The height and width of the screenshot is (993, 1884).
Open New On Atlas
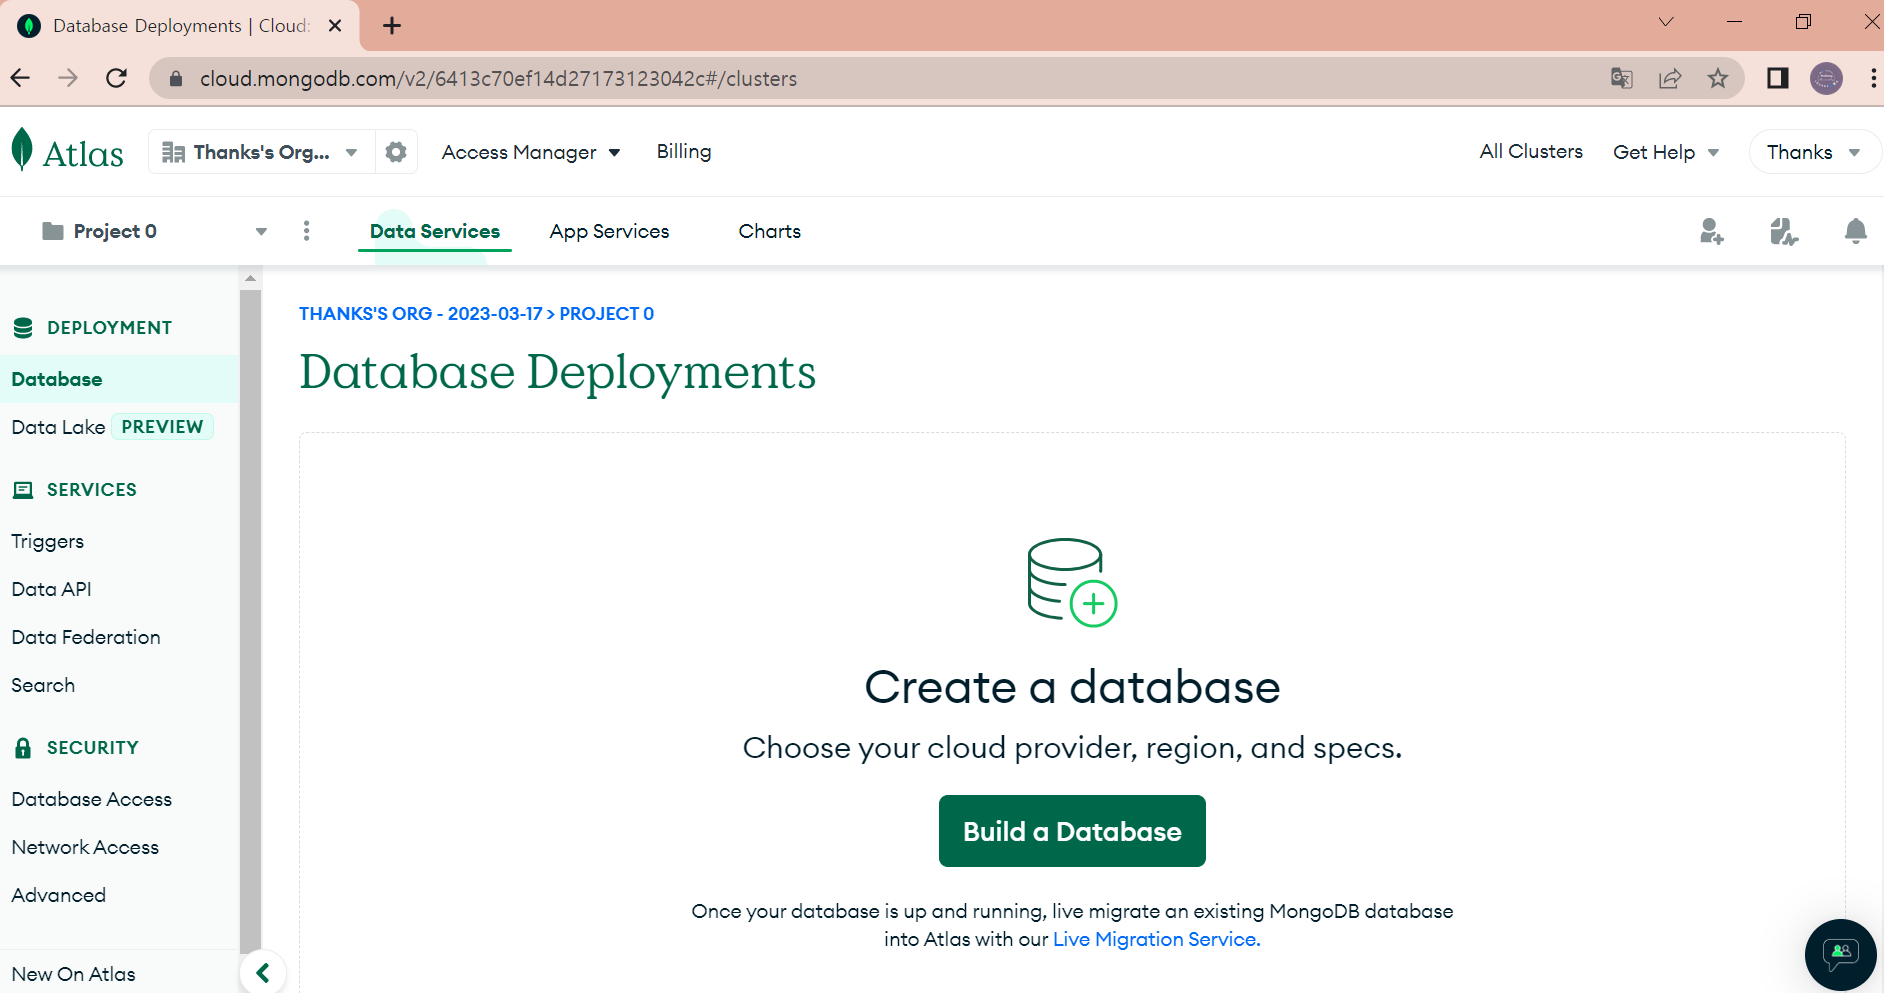[73, 974]
